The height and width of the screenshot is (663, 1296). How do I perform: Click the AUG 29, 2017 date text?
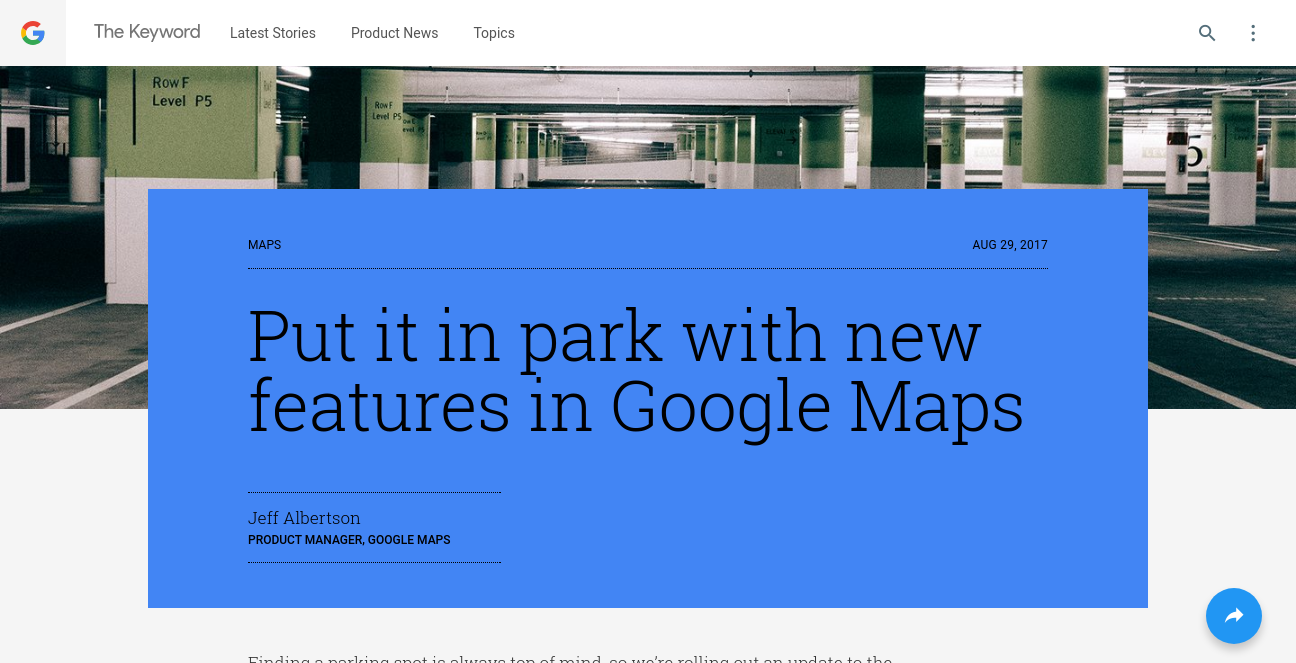tap(1010, 245)
